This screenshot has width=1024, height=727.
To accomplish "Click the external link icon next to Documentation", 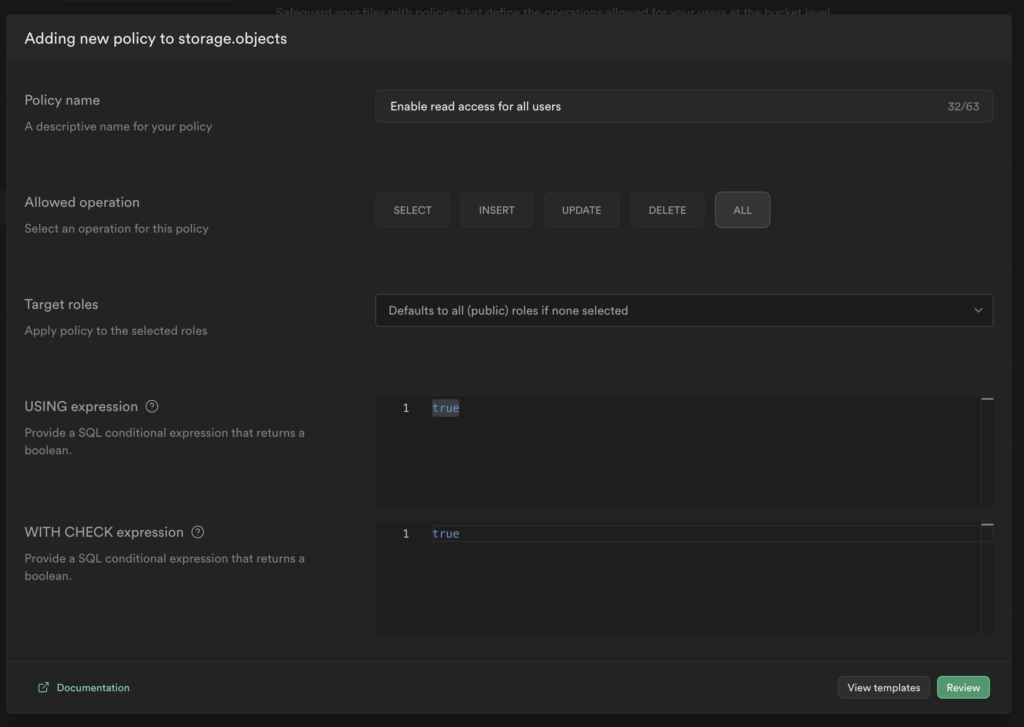I will point(43,688).
